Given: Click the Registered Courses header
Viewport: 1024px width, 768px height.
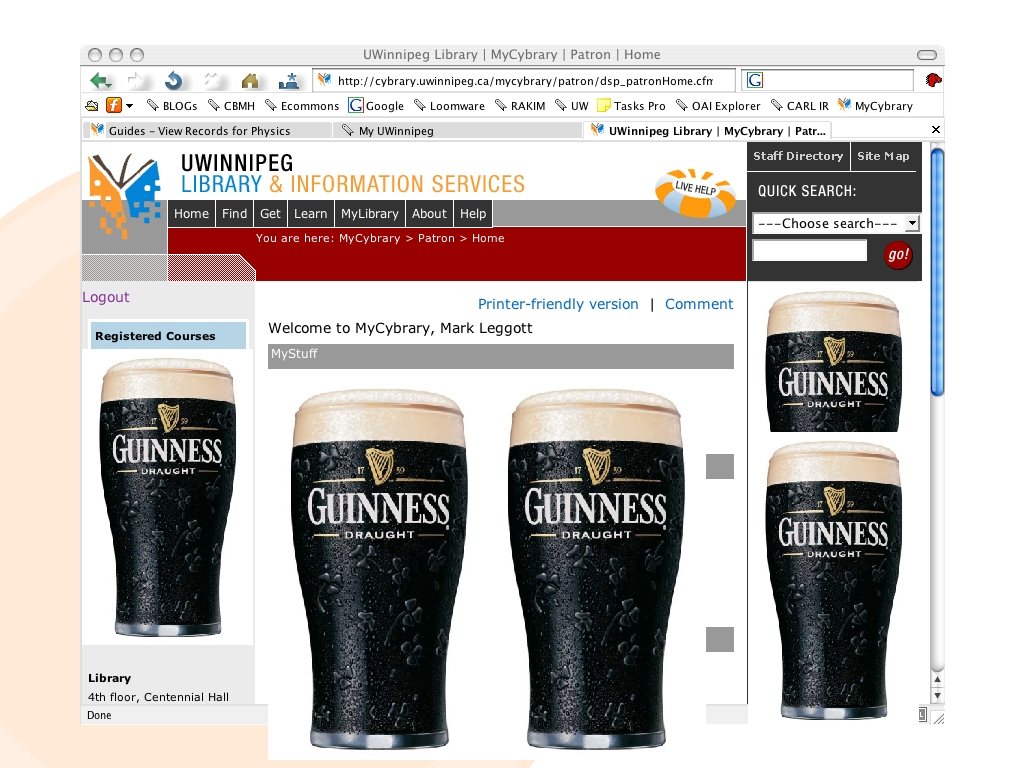Looking at the screenshot, I should tap(168, 336).
